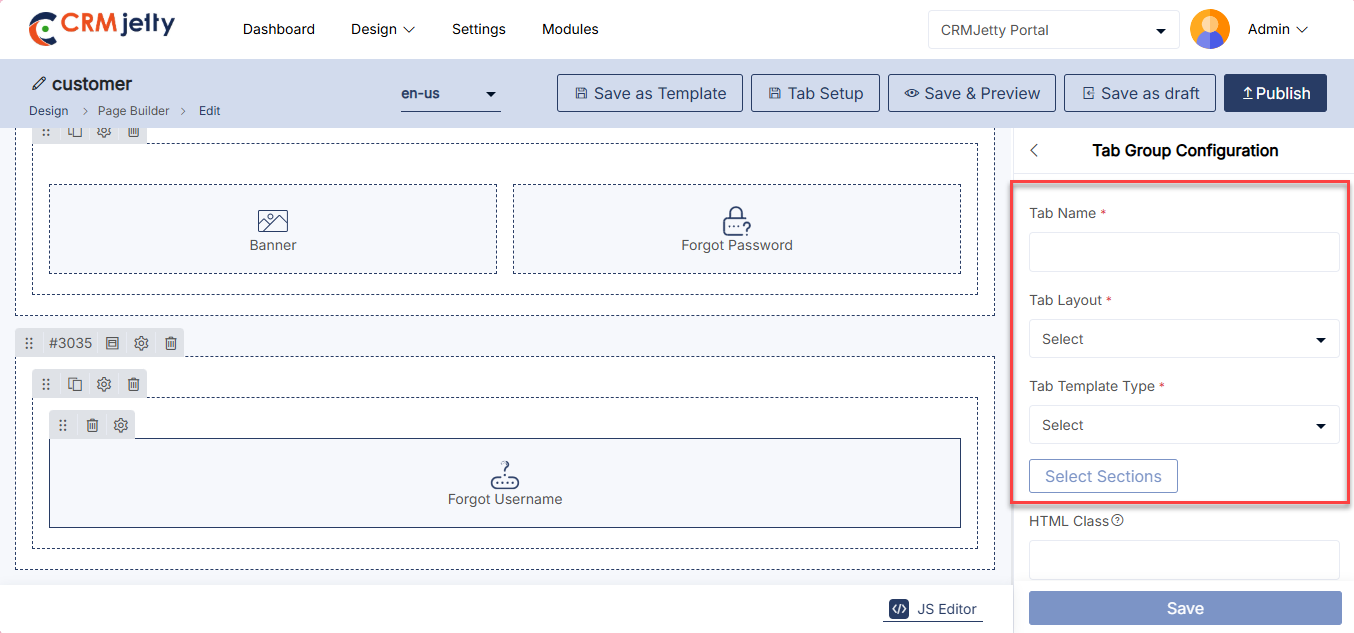Select the Banner widget block
The image size is (1354, 633).
pos(273,229)
